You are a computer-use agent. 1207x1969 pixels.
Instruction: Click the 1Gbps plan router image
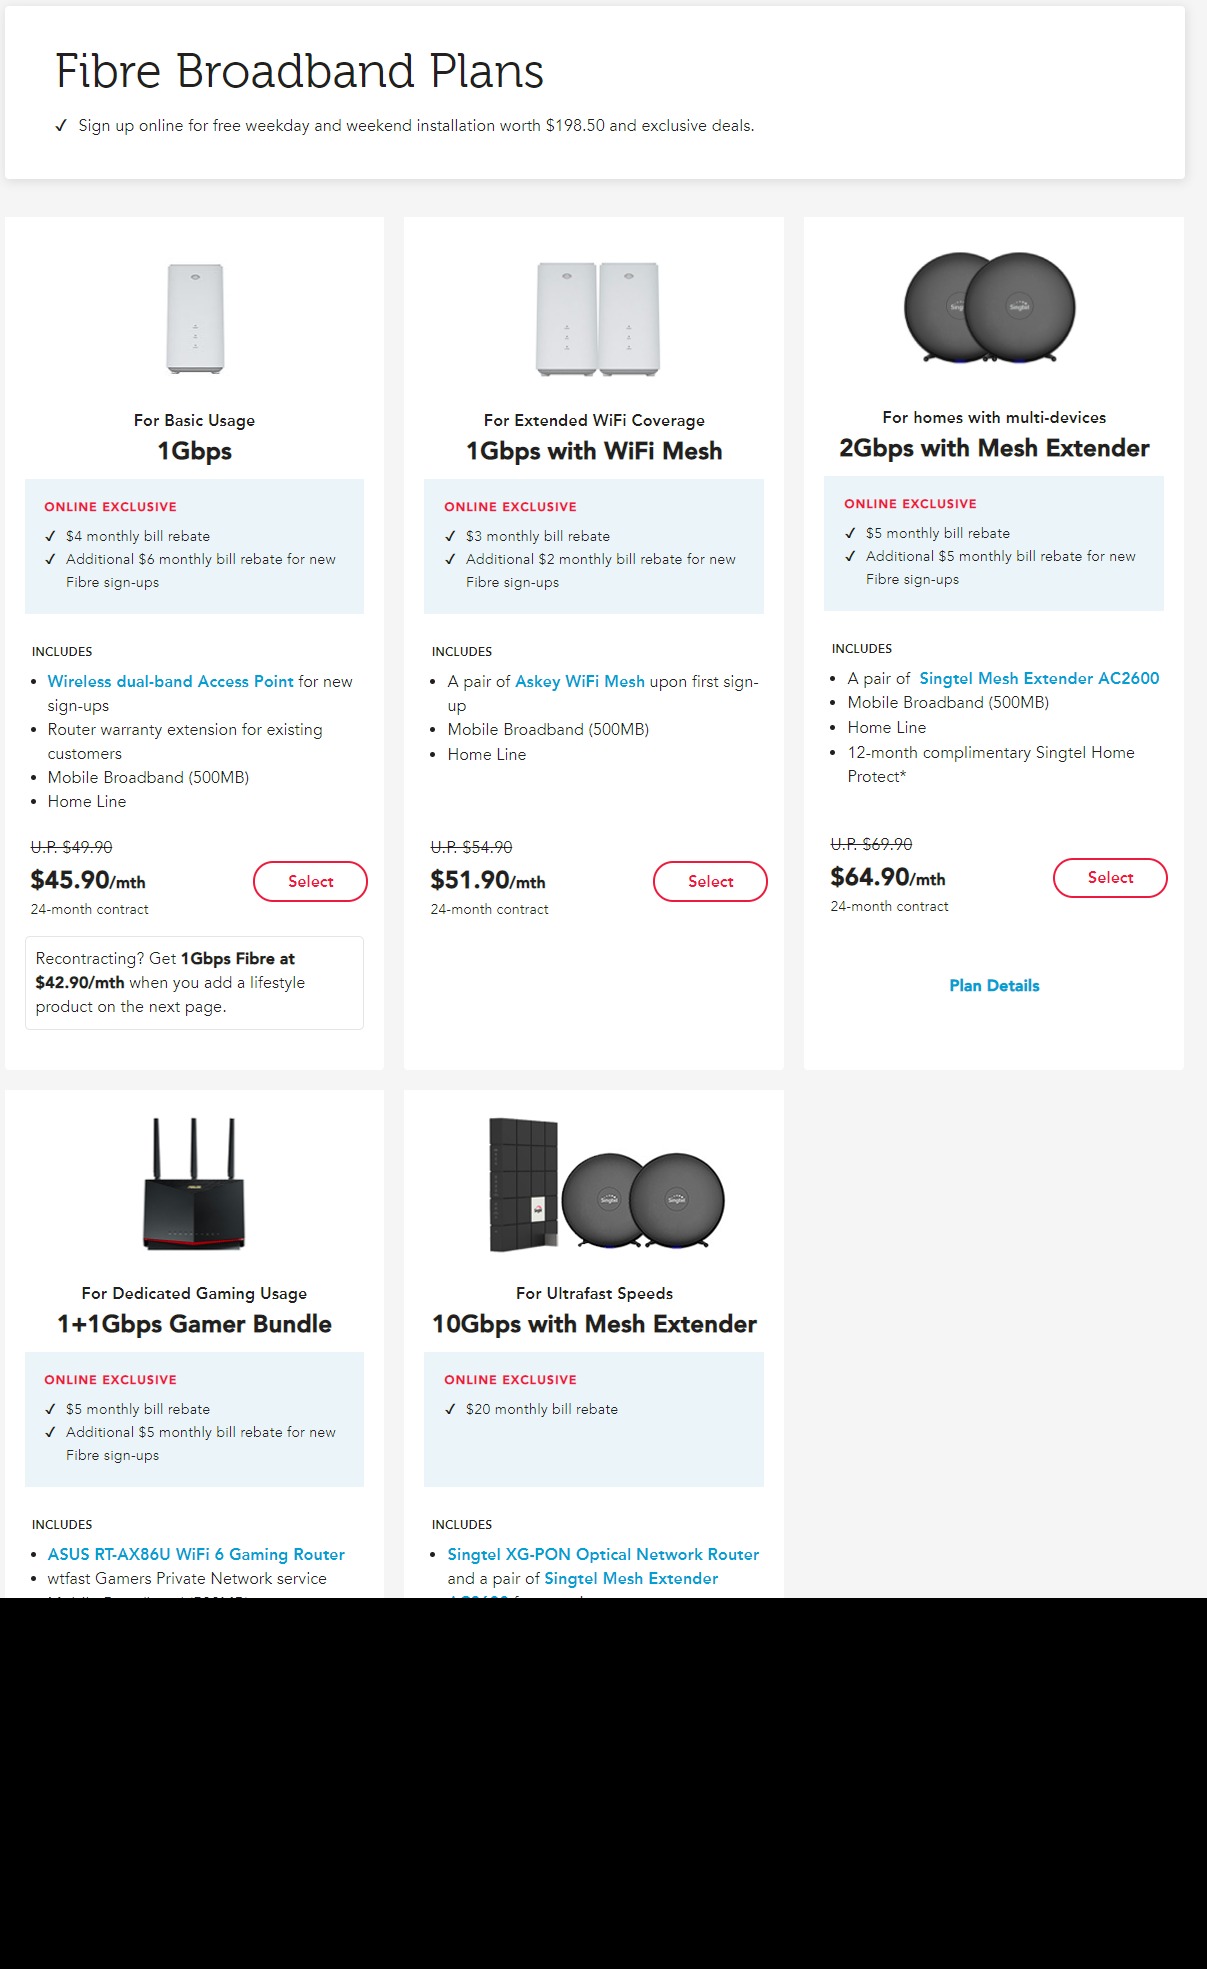(x=195, y=318)
